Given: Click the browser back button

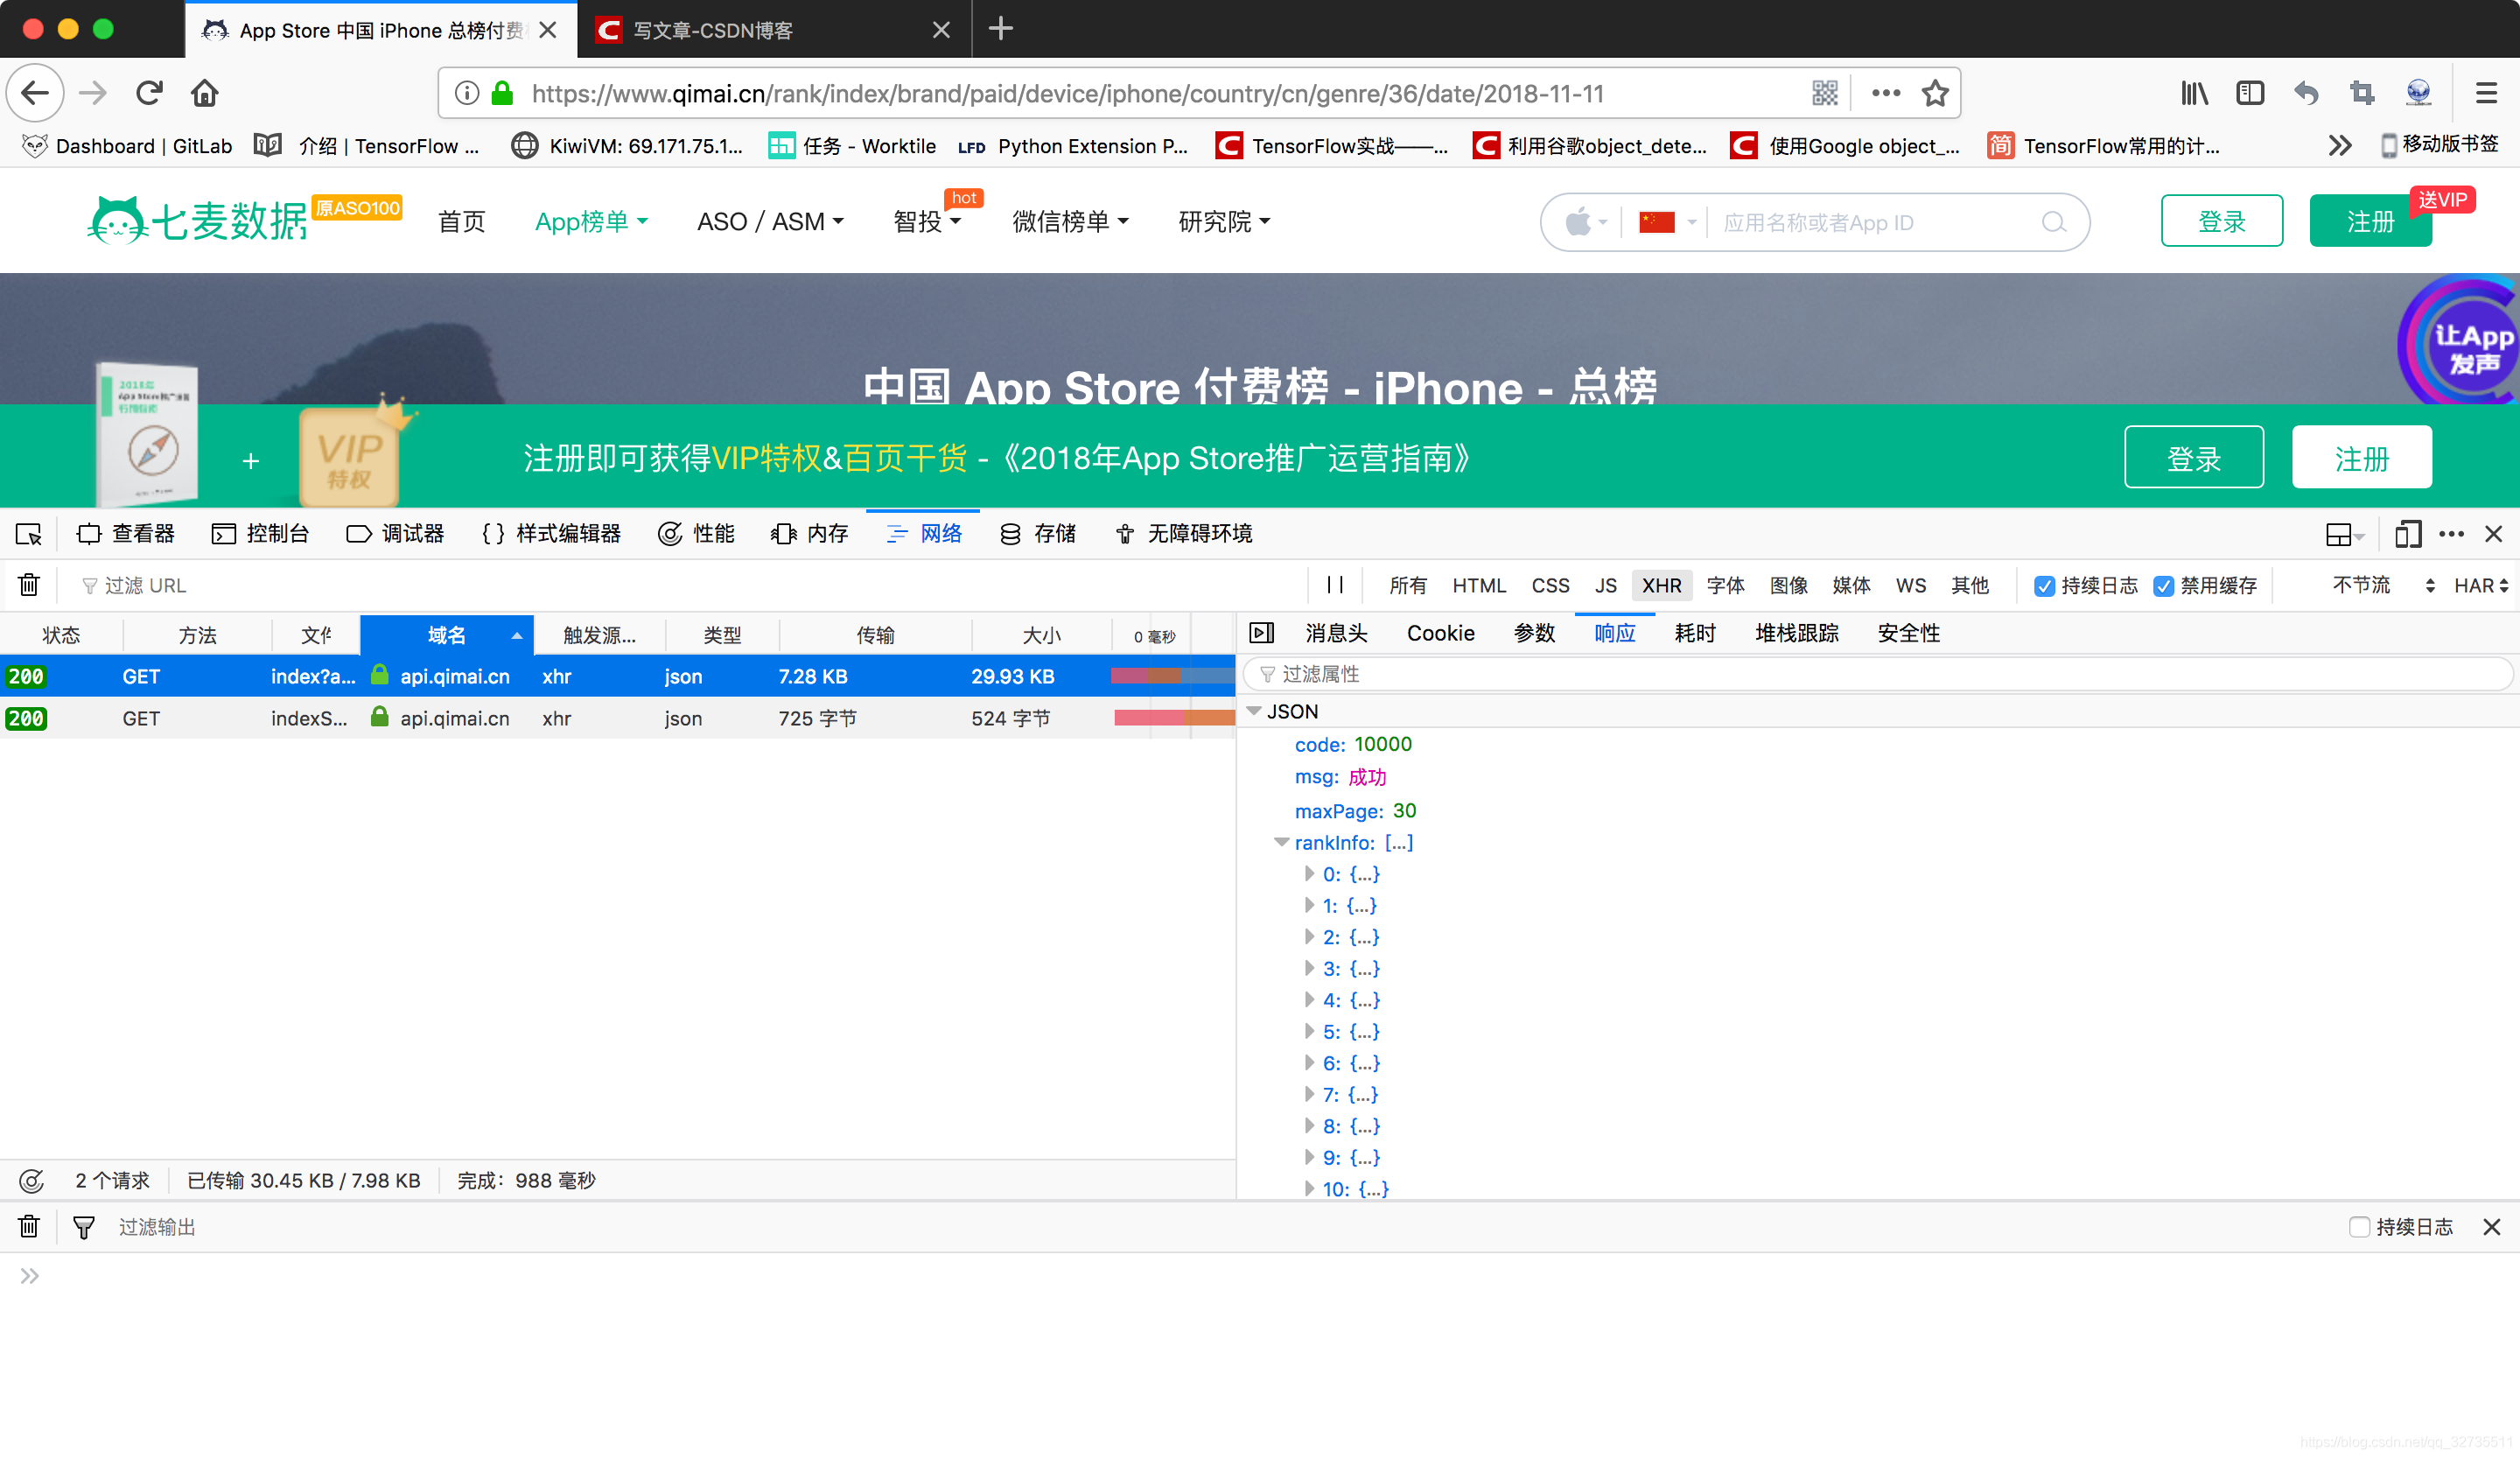Looking at the screenshot, I should (x=36, y=93).
